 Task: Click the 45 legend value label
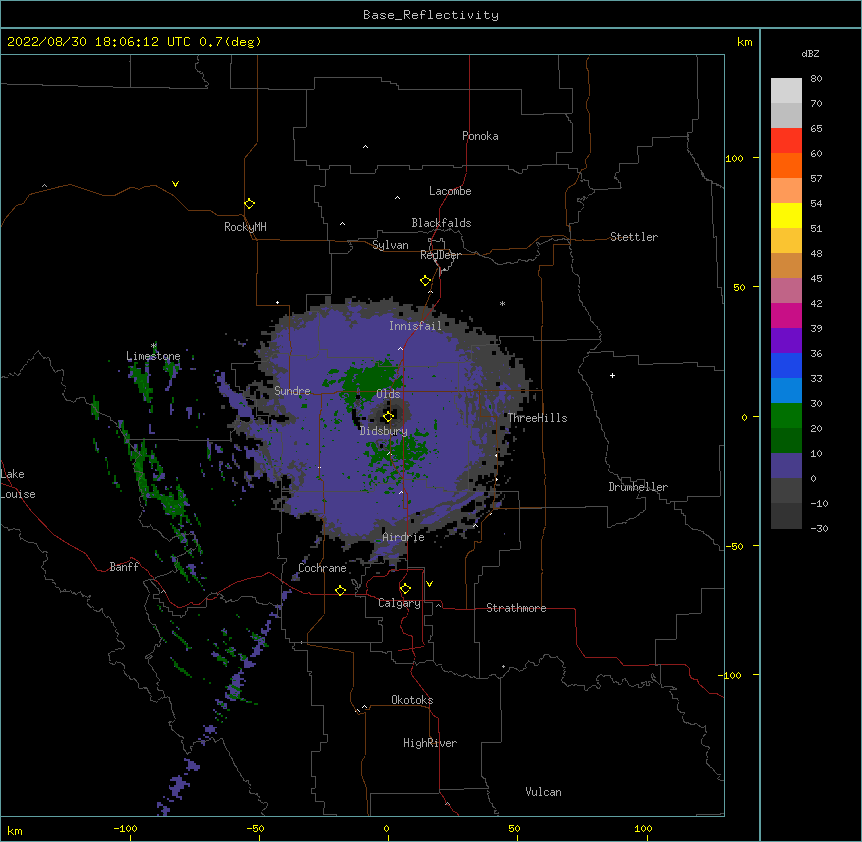(x=816, y=279)
